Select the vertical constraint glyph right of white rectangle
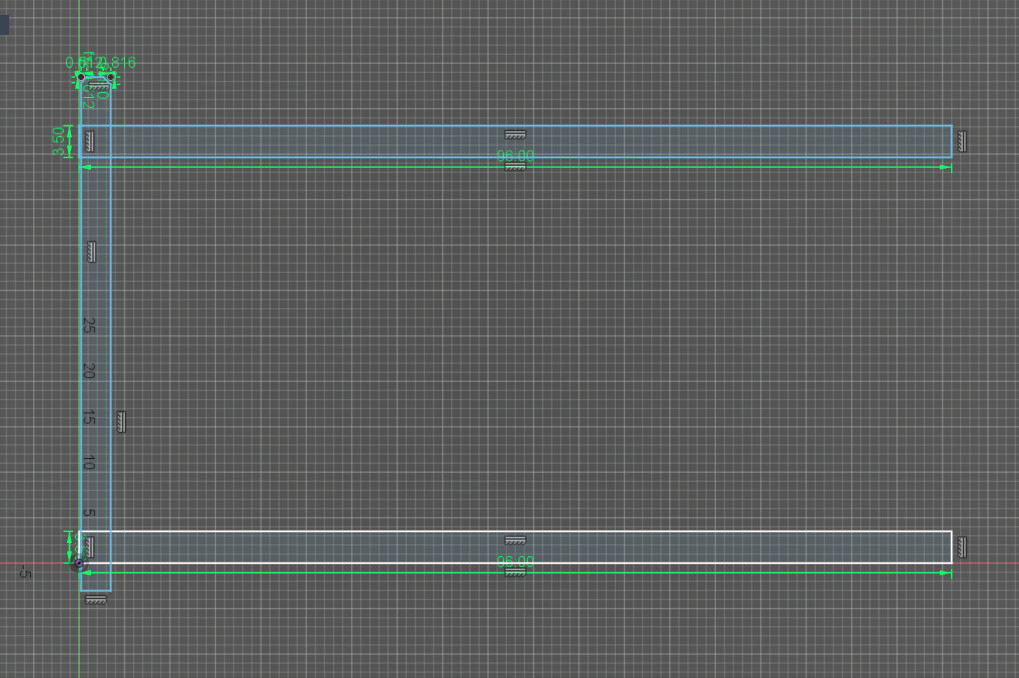 (x=962, y=546)
